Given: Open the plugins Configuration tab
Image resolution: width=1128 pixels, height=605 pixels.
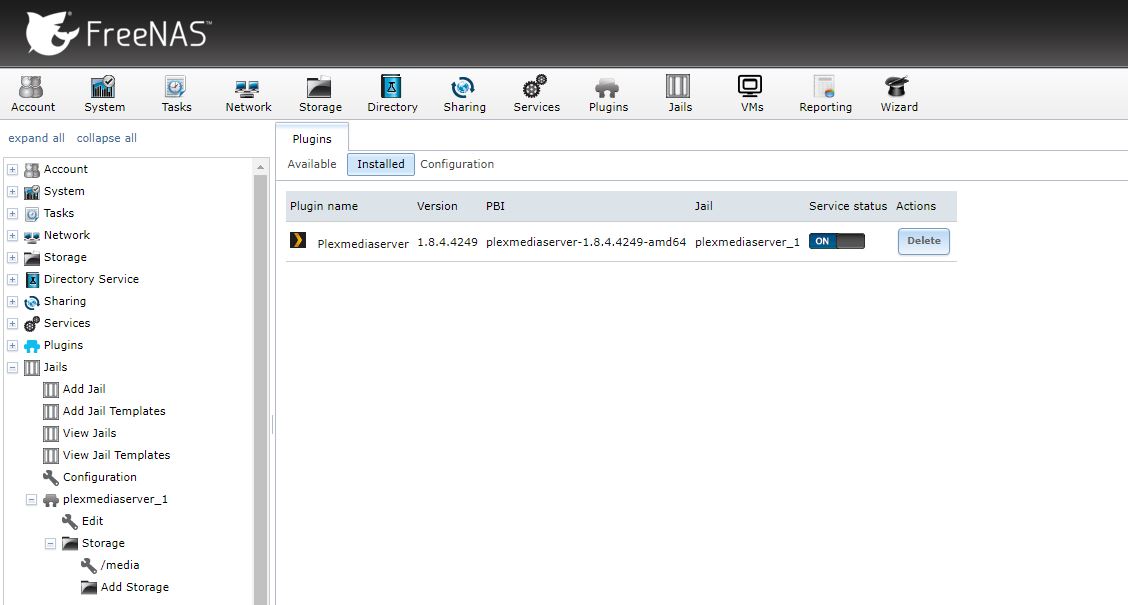Looking at the screenshot, I should 457,164.
